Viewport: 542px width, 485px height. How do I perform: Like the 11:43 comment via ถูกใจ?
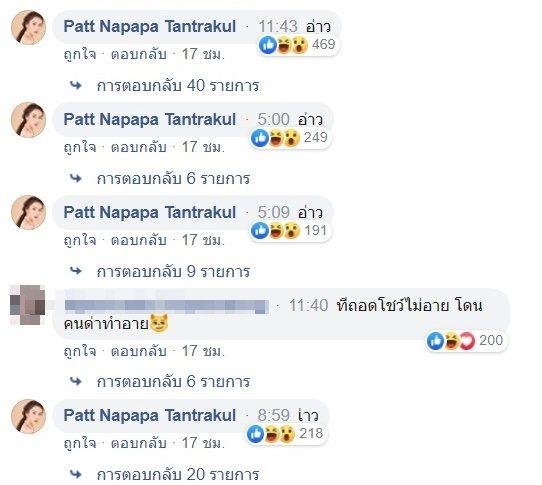click(x=80, y=54)
